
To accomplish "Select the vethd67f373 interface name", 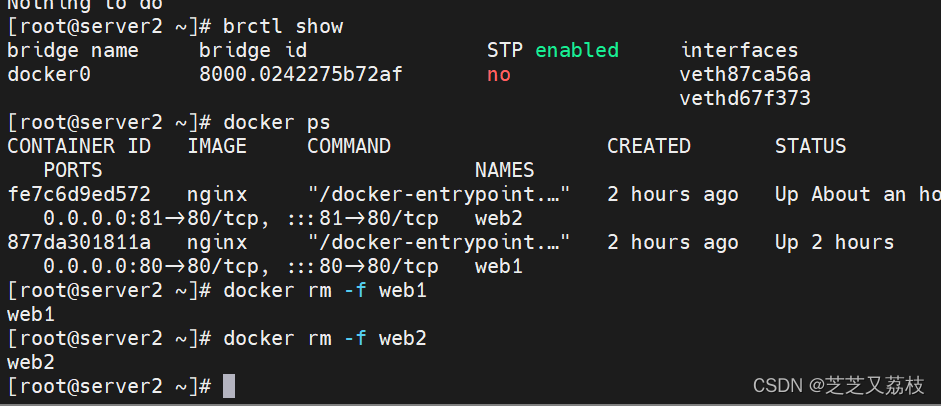I will pos(745,98).
